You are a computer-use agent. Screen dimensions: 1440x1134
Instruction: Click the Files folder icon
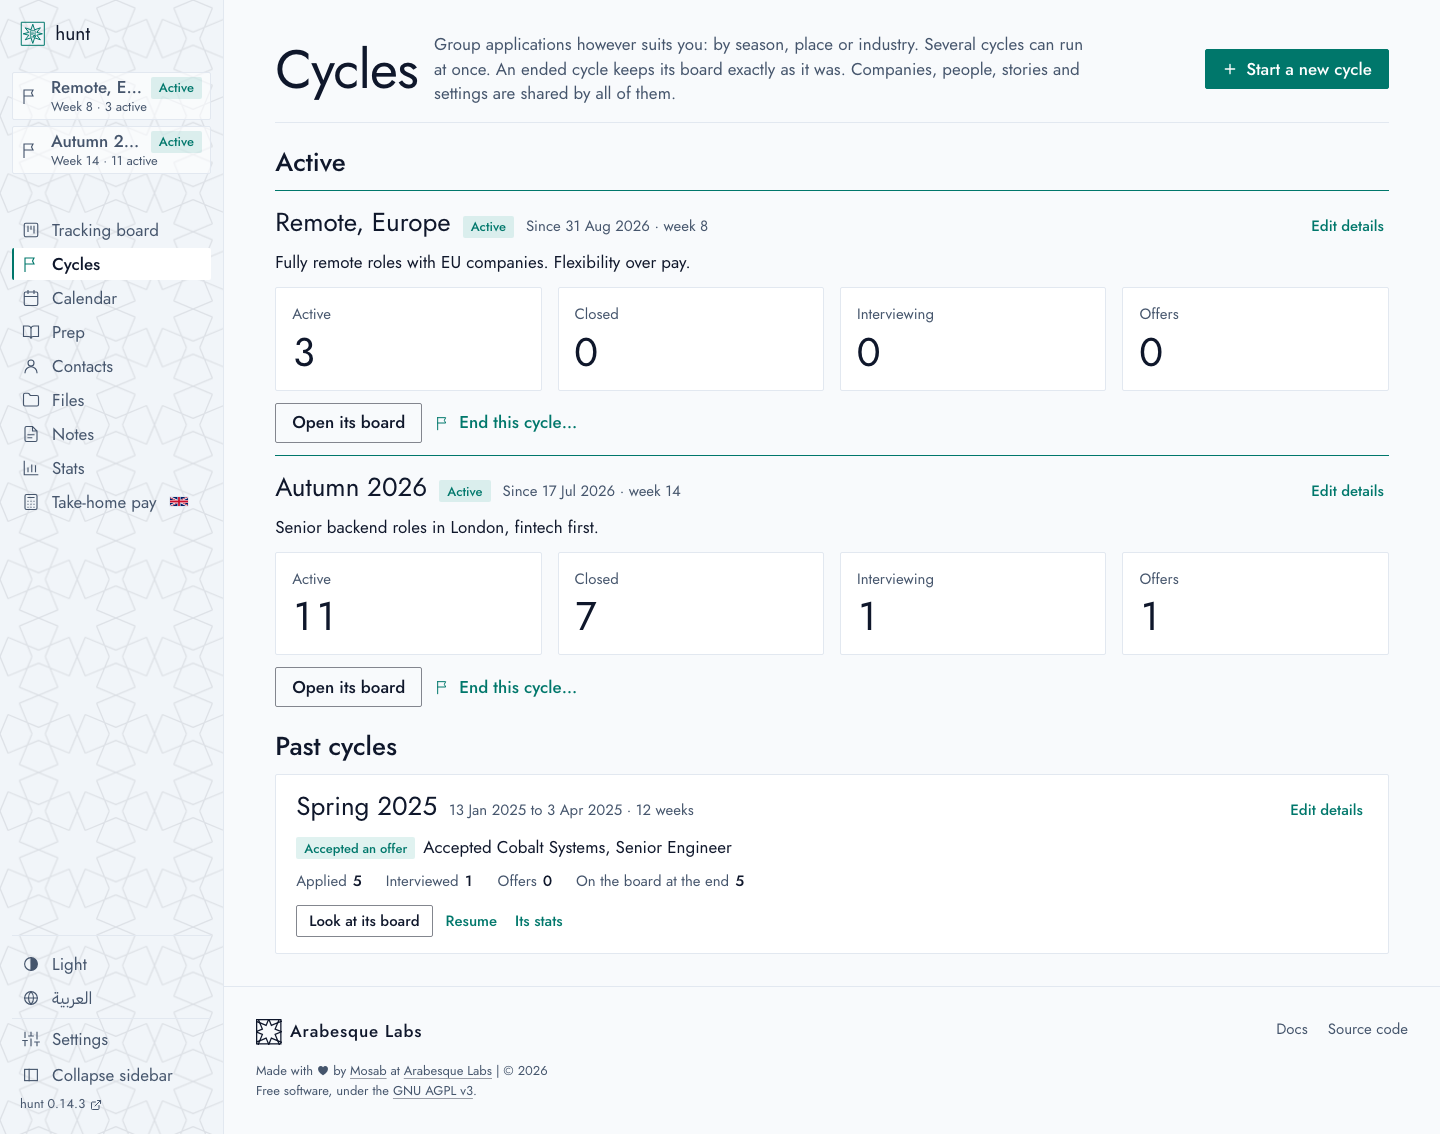(31, 400)
